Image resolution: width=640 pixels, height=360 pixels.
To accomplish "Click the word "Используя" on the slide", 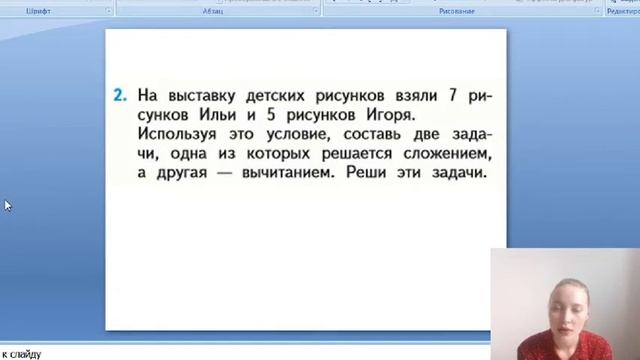I will pos(177,134).
